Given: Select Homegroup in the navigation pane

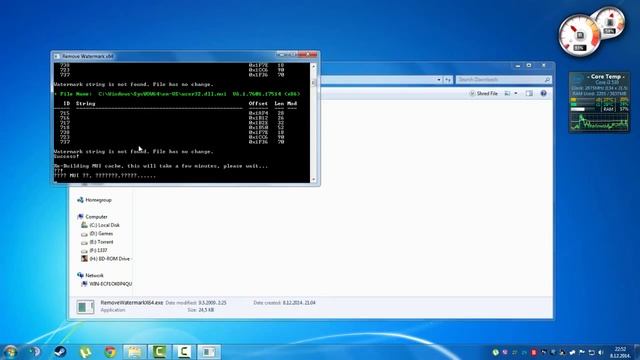Looking at the screenshot, I should point(98,200).
